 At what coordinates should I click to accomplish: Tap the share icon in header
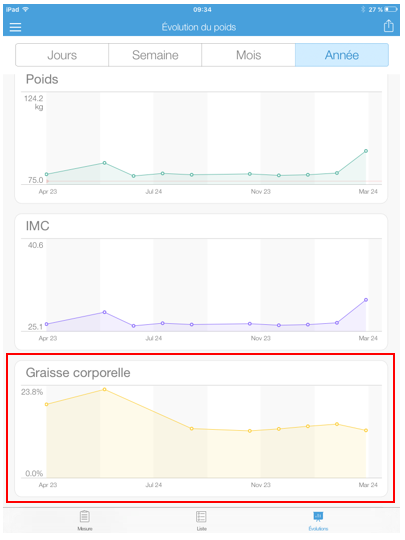[389, 26]
